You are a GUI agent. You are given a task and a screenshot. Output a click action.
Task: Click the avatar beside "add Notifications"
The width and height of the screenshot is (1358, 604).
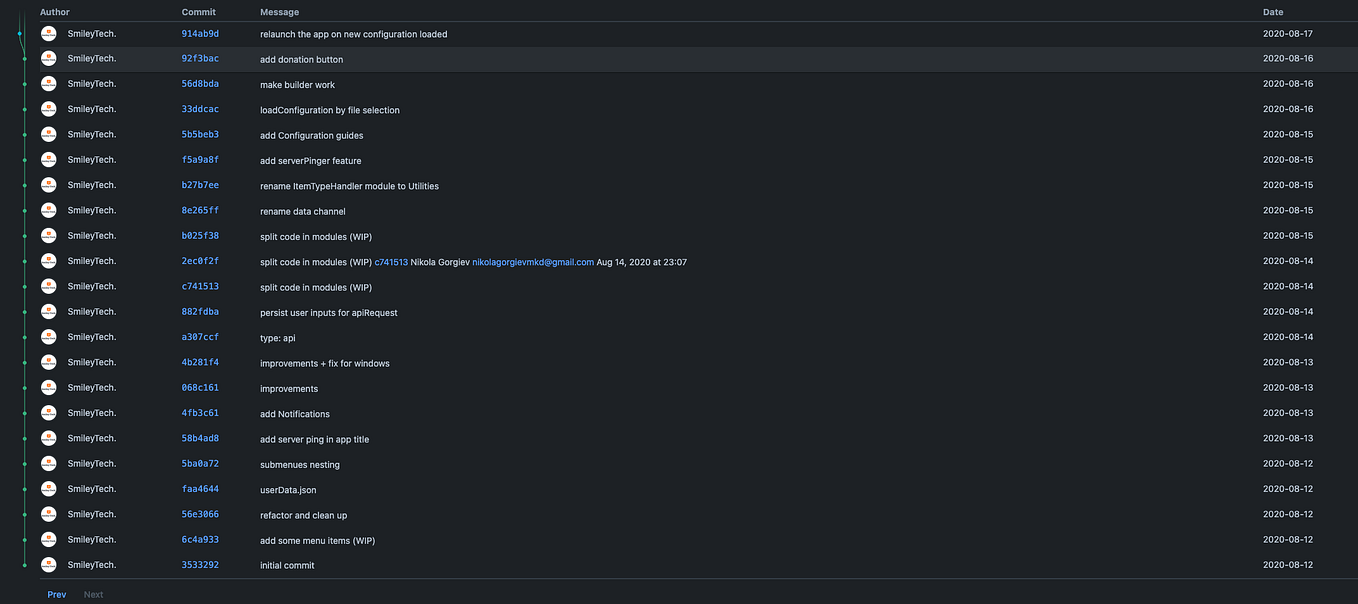click(x=48, y=412)
